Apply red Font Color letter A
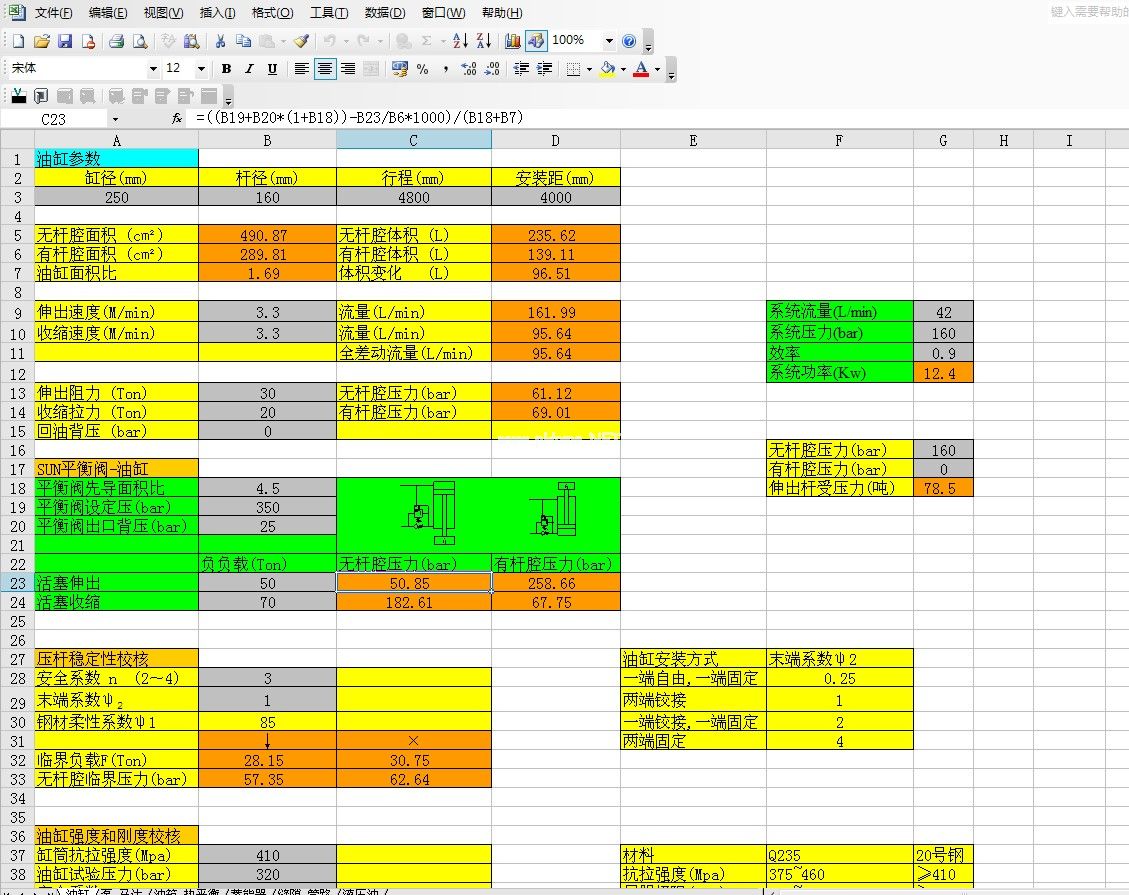 tap(642, 68)
